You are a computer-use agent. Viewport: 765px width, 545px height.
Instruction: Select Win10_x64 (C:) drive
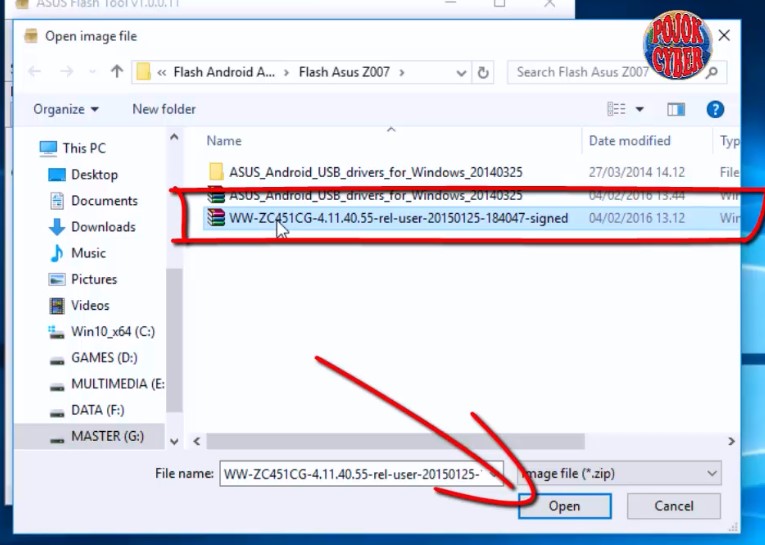113,331
